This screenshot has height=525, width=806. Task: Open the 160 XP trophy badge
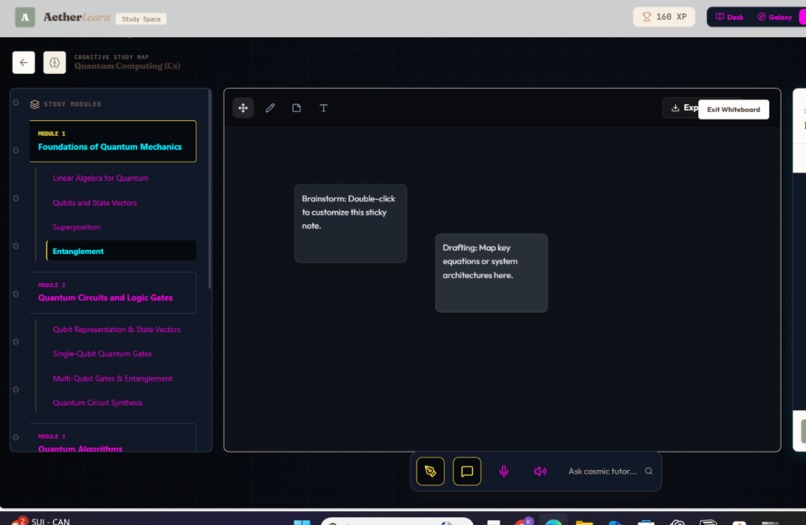(664, 17)
